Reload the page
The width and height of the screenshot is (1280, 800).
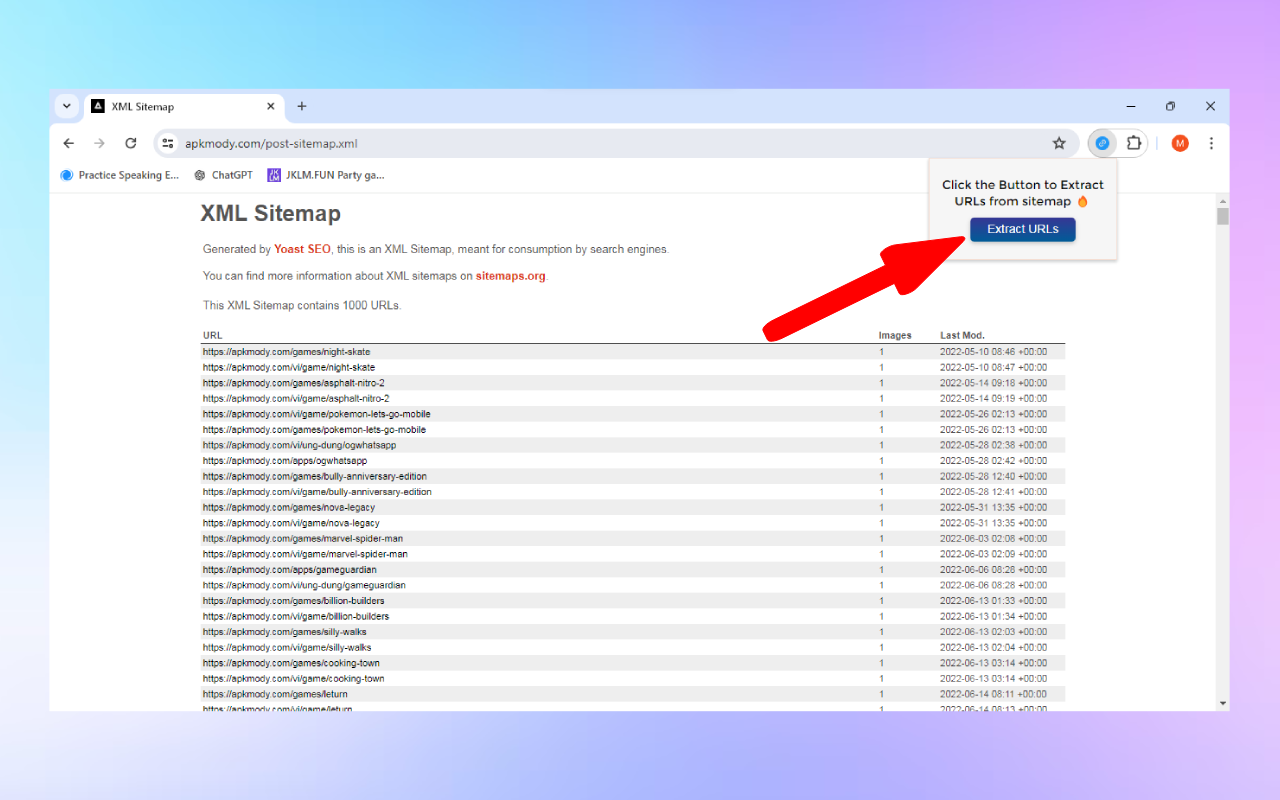point(130,143)
